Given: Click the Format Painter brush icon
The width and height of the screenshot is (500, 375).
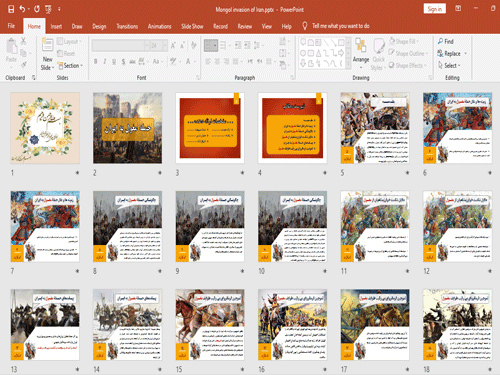Looking at the screenshot, I should 23,64.
